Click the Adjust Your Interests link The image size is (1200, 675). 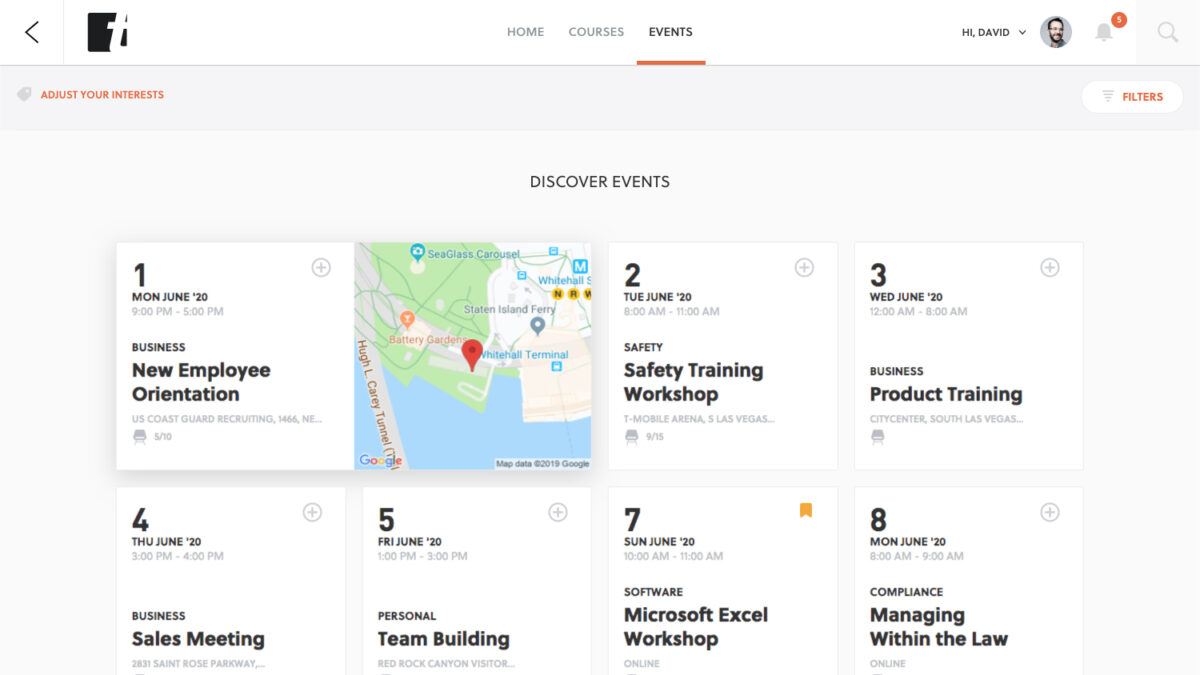(102, 95)
